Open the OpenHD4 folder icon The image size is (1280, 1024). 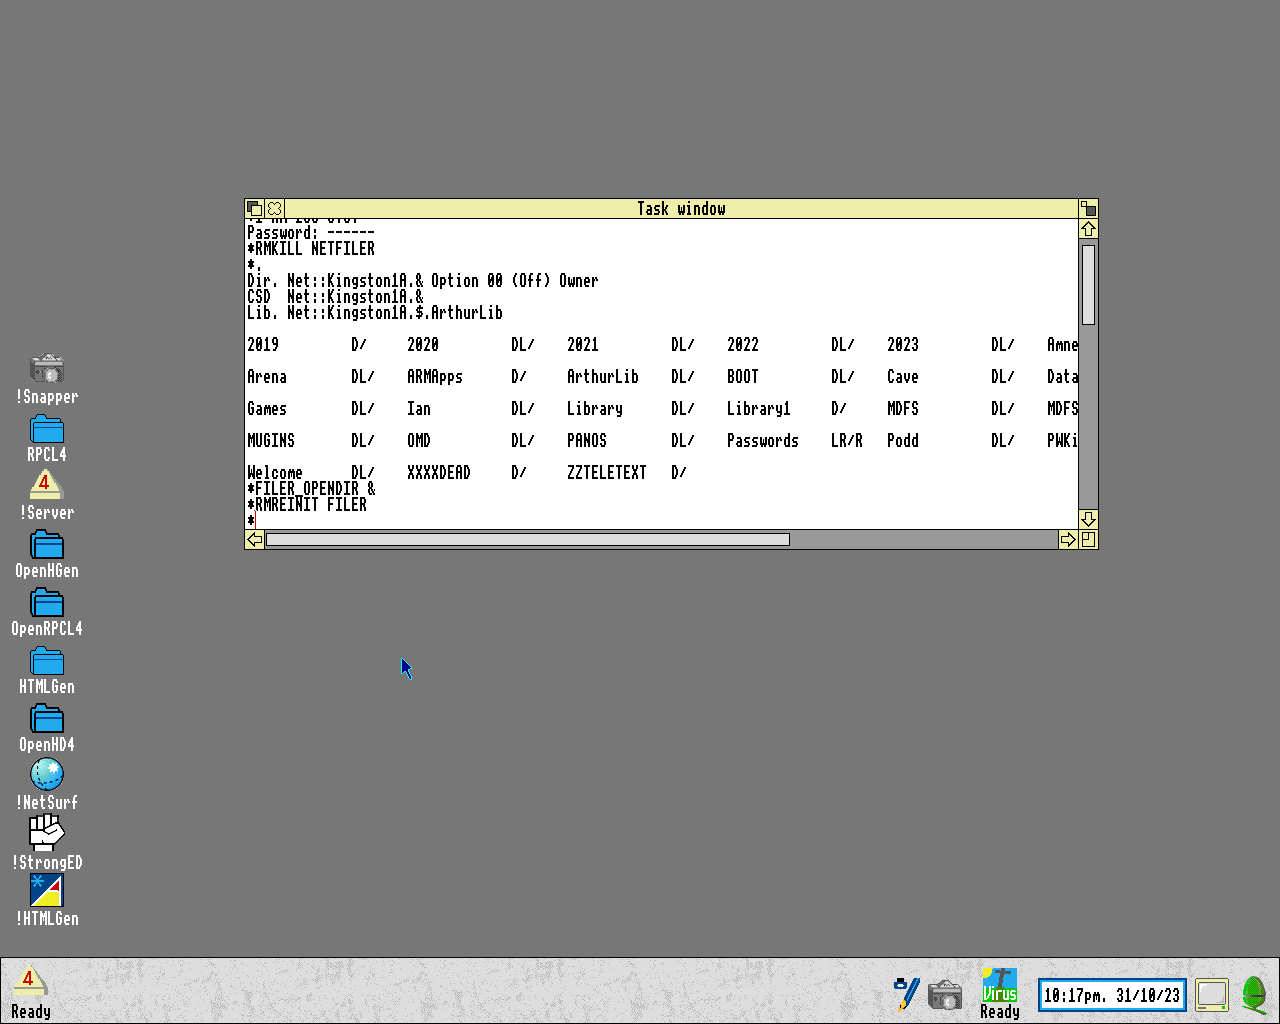(x=47, y=720)
